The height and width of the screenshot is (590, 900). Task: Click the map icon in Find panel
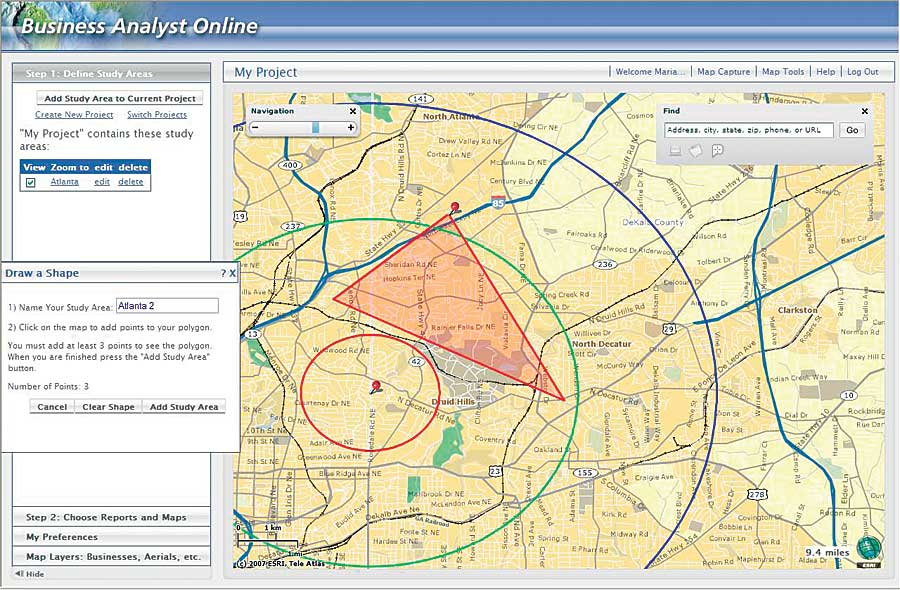pos(696,151)
